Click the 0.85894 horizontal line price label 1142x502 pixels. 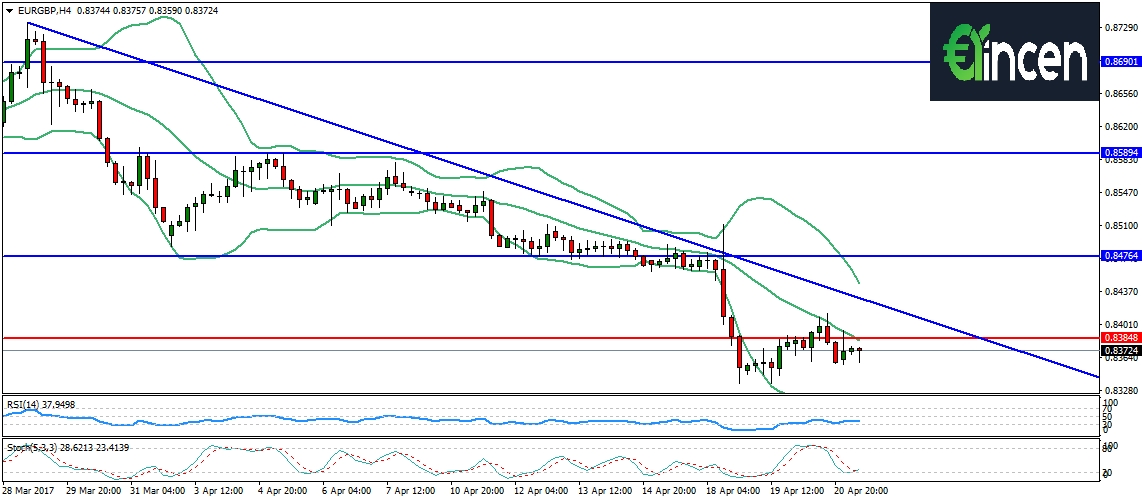(1120, 153)
